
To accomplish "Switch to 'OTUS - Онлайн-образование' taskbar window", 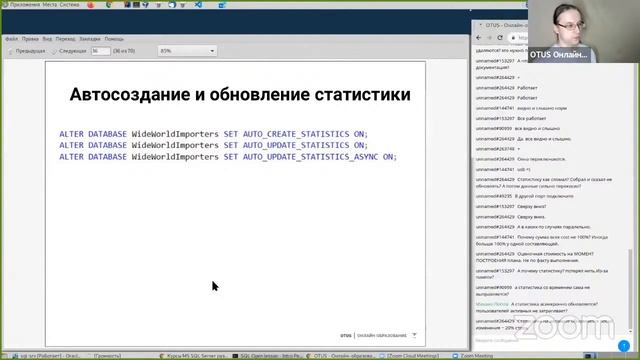I will pos(341,356).
